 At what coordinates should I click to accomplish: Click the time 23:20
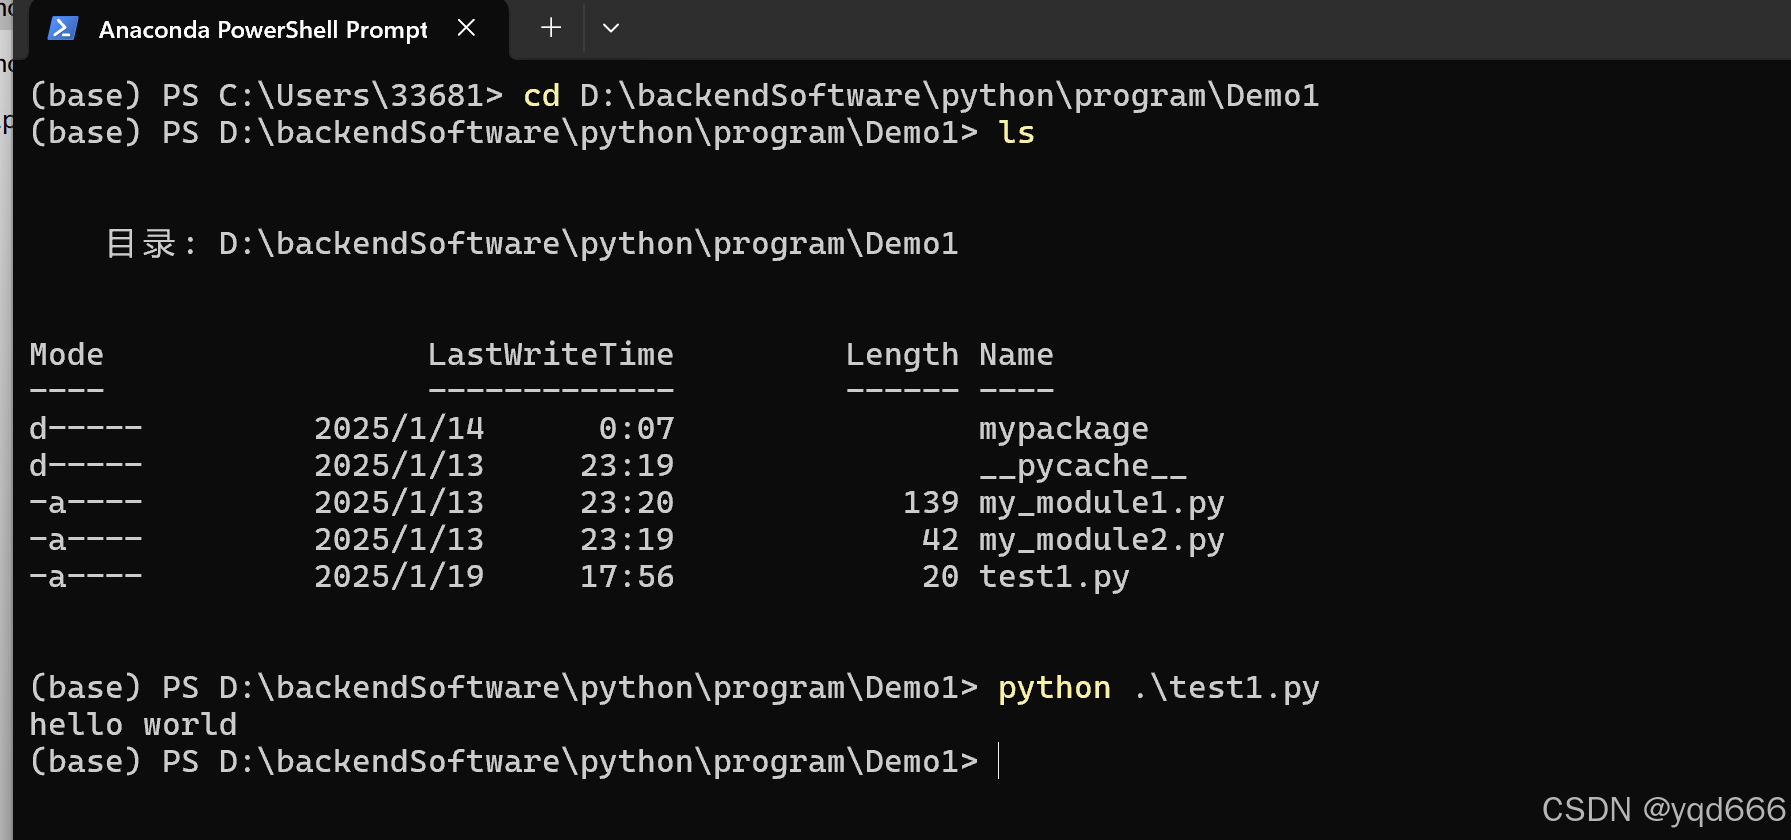[627, 502]
